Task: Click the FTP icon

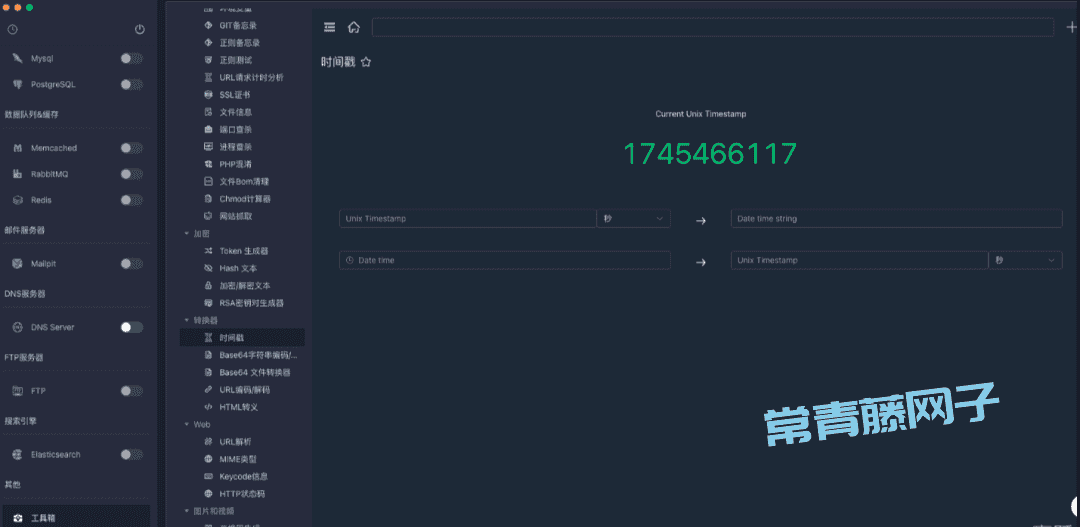Action: tap(18, 391)
